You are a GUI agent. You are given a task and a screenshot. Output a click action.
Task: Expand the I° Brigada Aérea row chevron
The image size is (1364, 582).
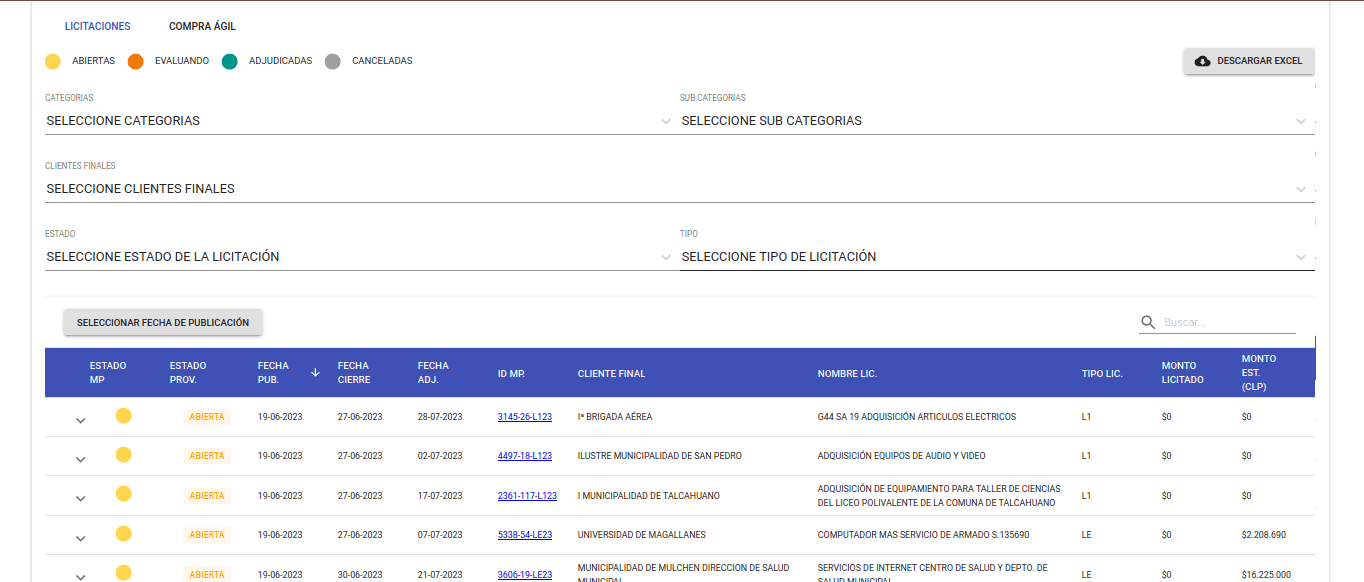81,420
